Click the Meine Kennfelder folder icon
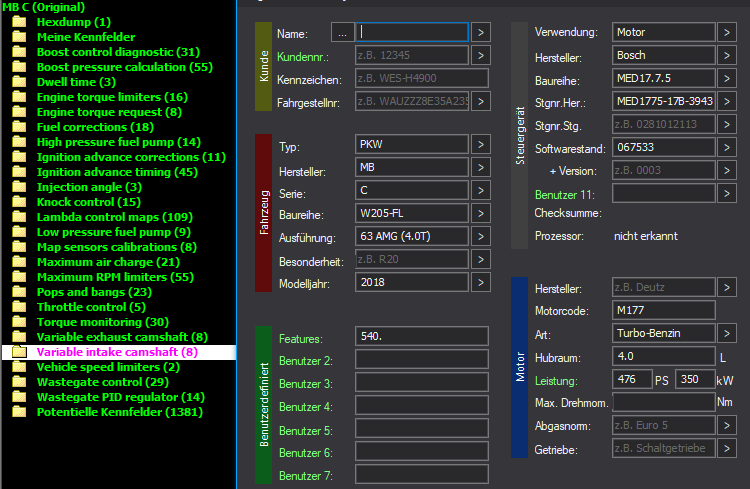Viewport: 750px width, 489px height. point(19,37)
